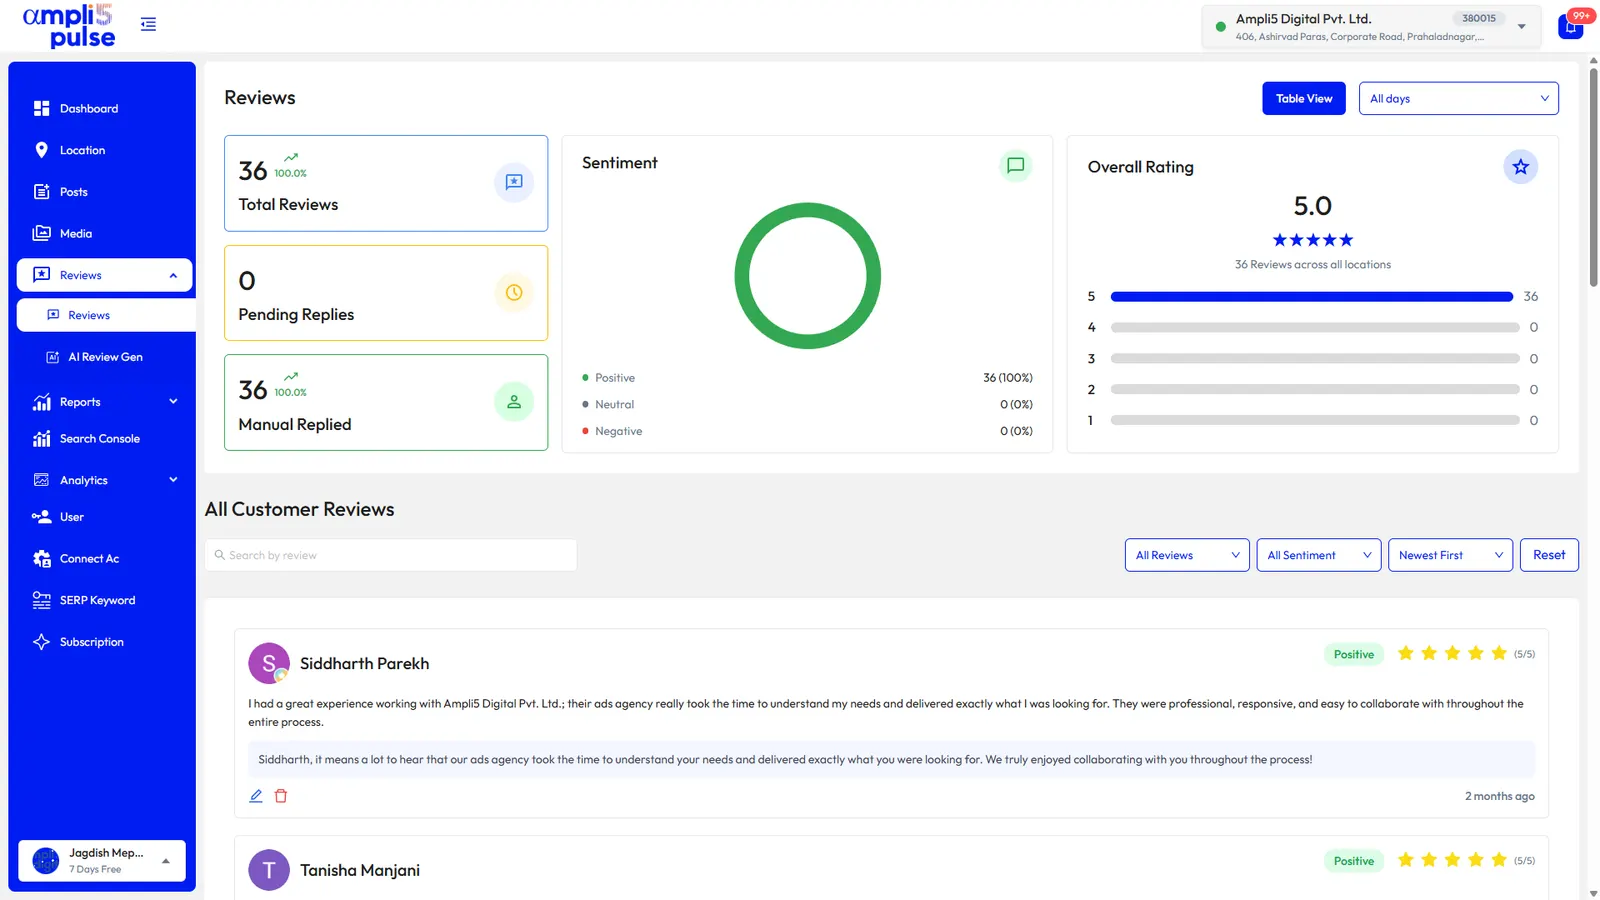
Task: Reset the review filters
Action: [x=1549, y=555]
